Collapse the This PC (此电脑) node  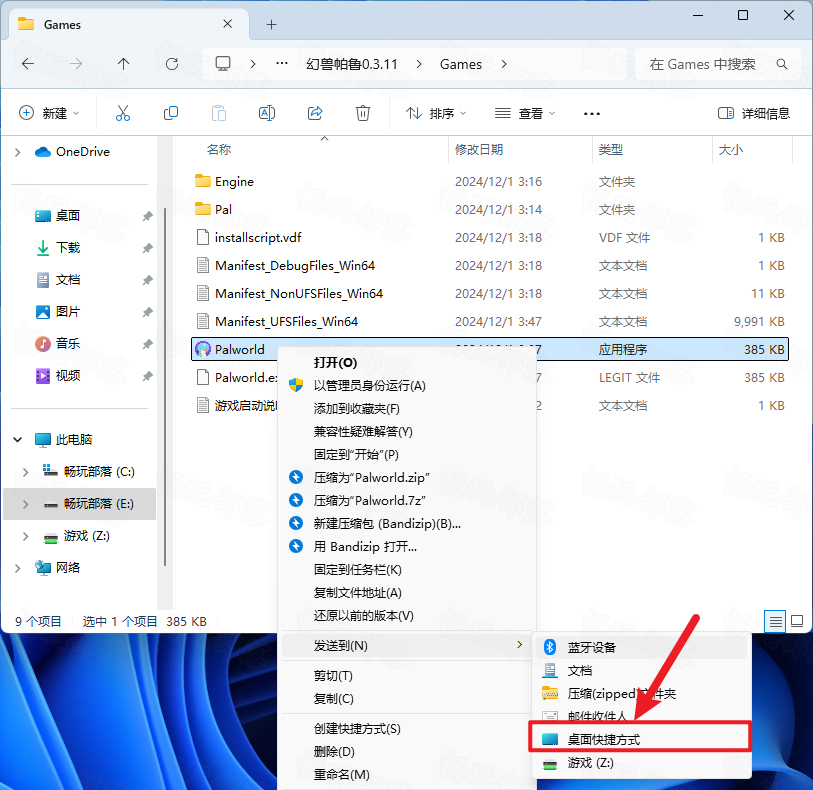tap(18, 440)
